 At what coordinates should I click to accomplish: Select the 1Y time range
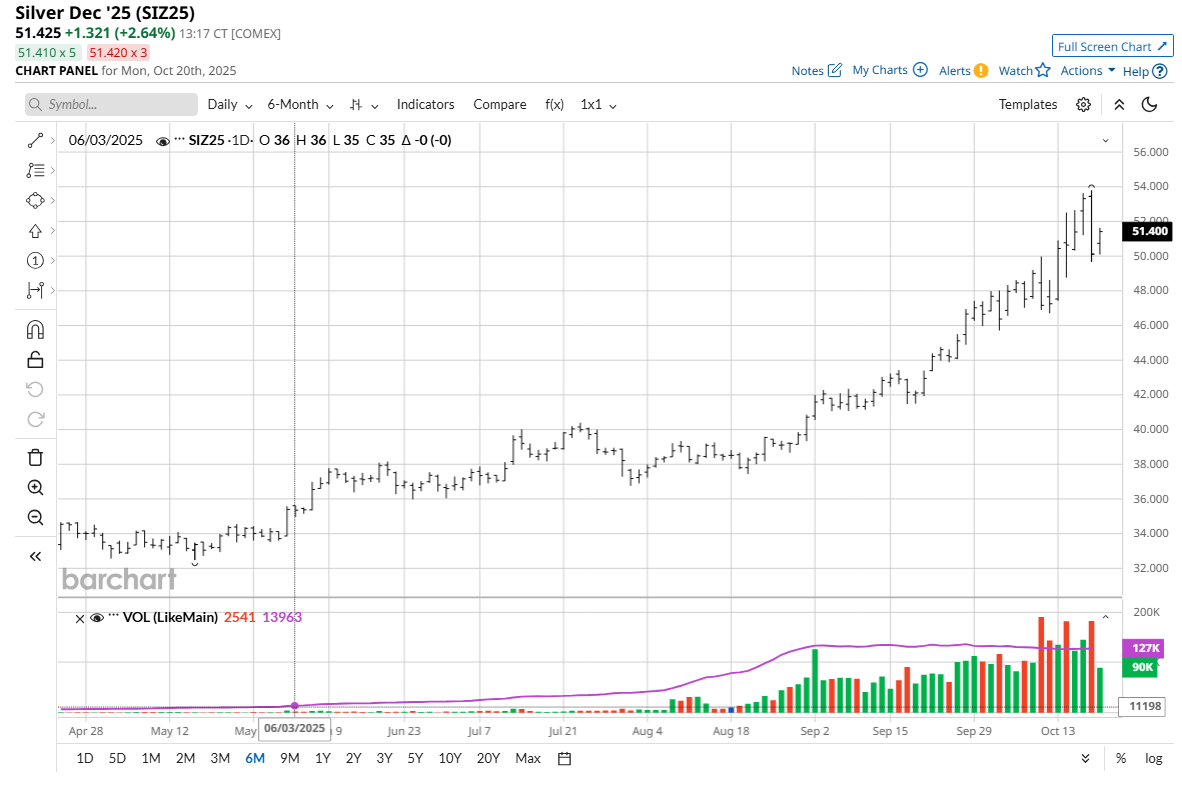[x=323, y=758]
